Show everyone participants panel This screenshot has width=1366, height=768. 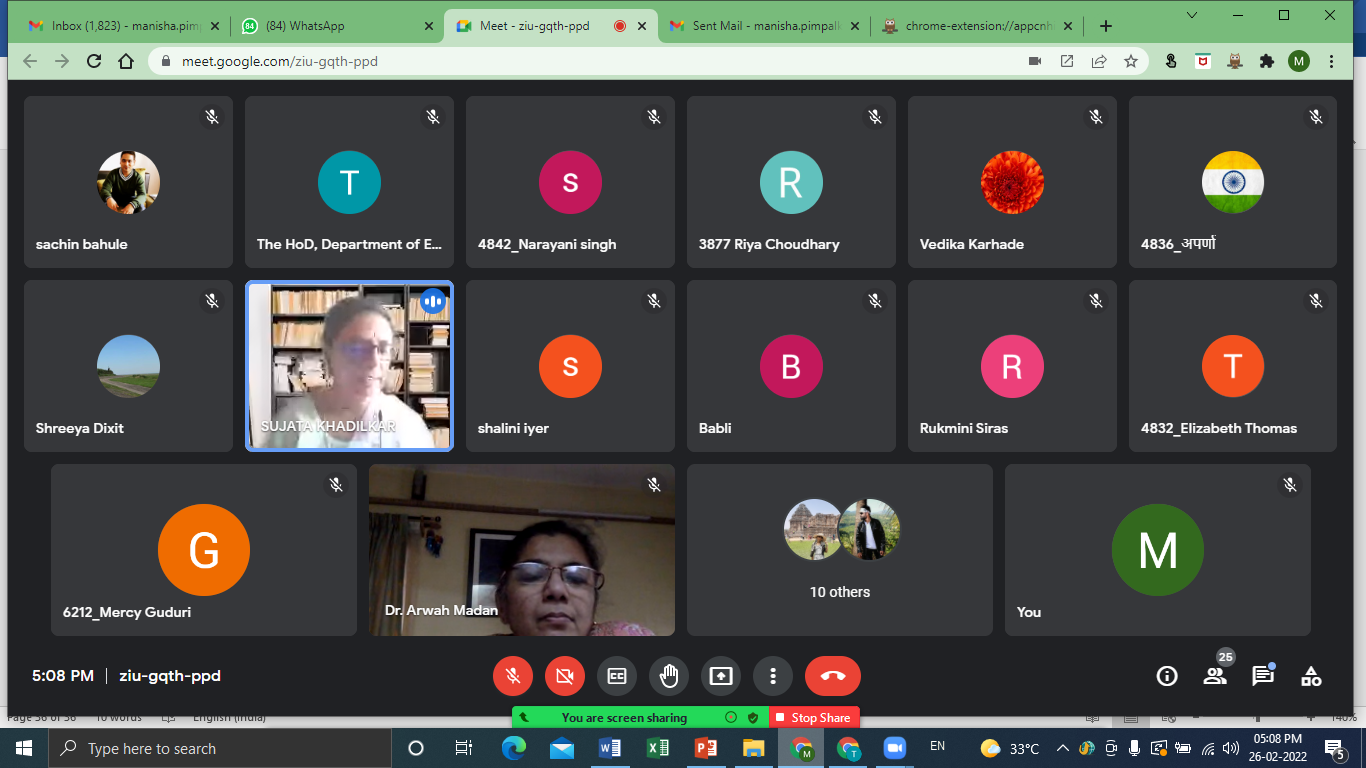[1215, 676]
